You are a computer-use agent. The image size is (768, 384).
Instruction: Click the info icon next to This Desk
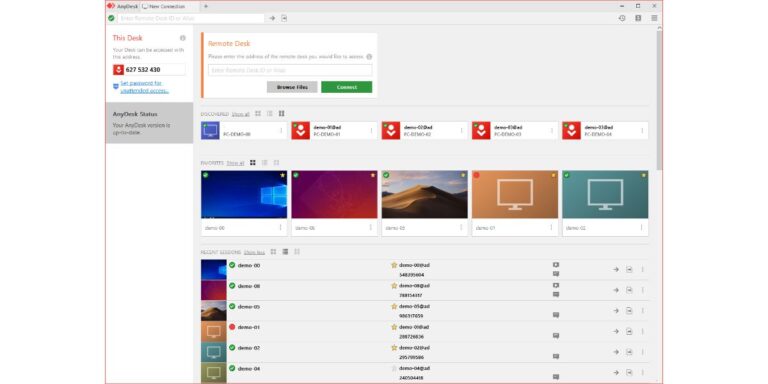[x=183, y=38]
